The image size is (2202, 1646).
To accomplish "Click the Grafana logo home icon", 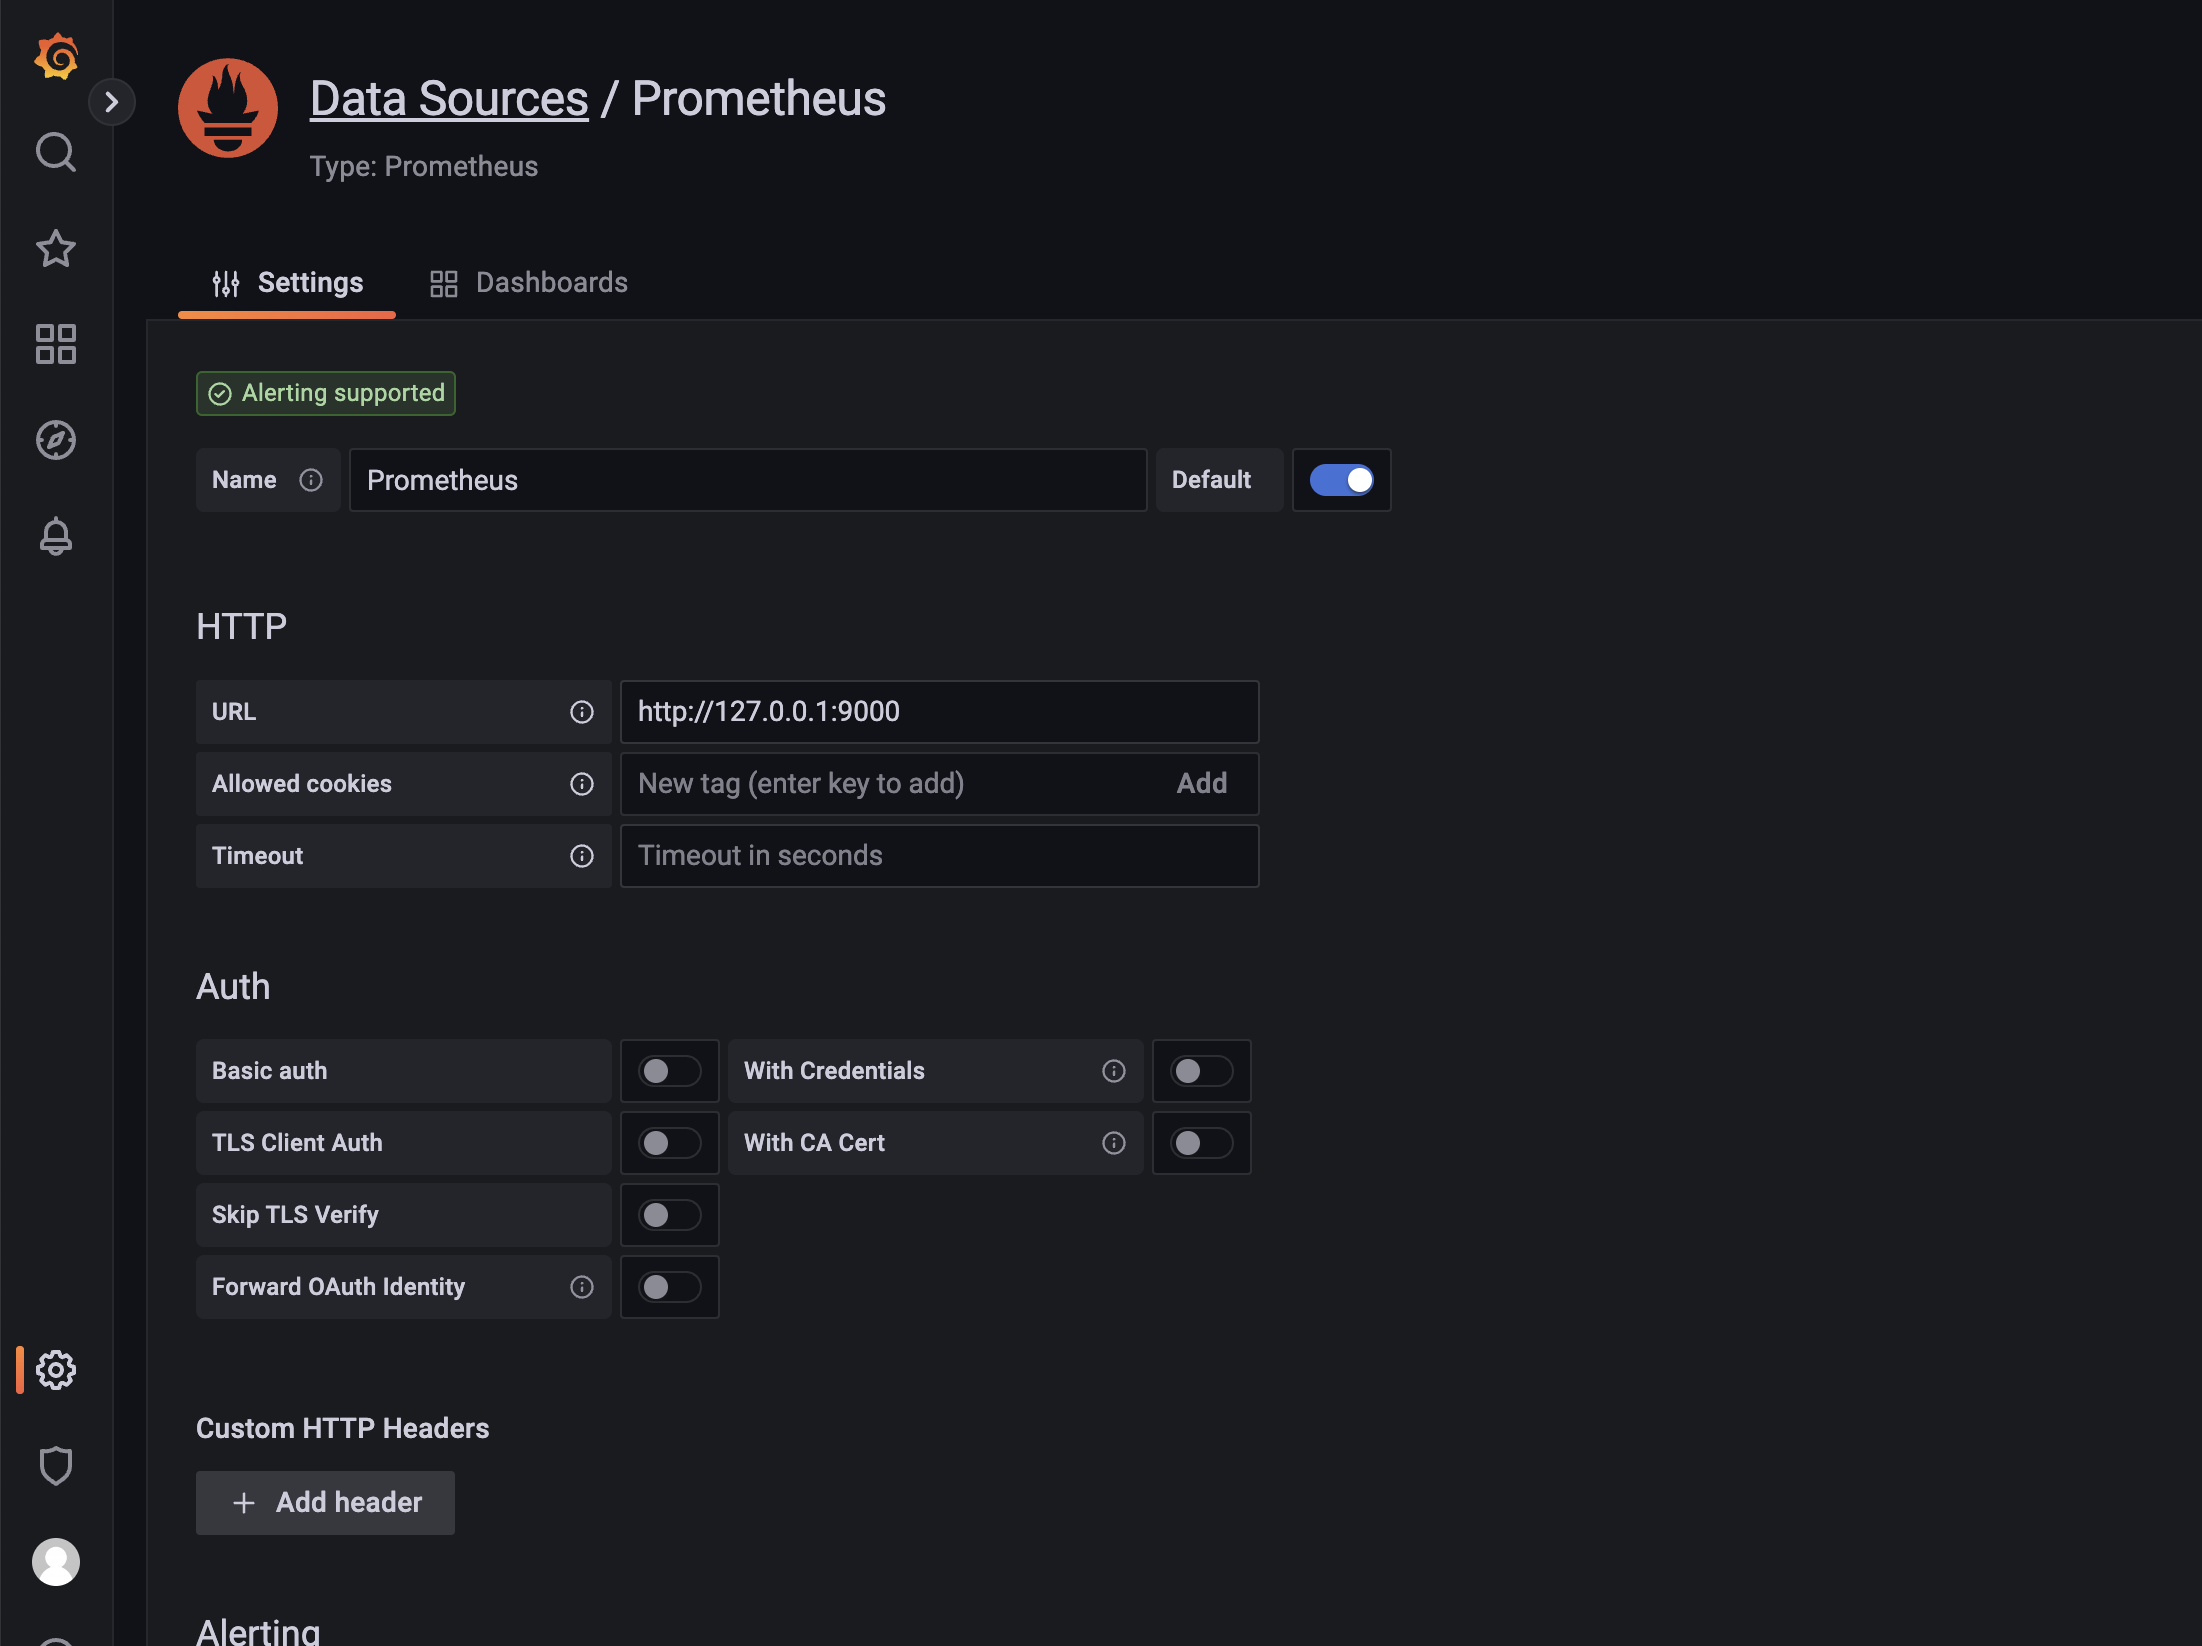I will point(56,56).
